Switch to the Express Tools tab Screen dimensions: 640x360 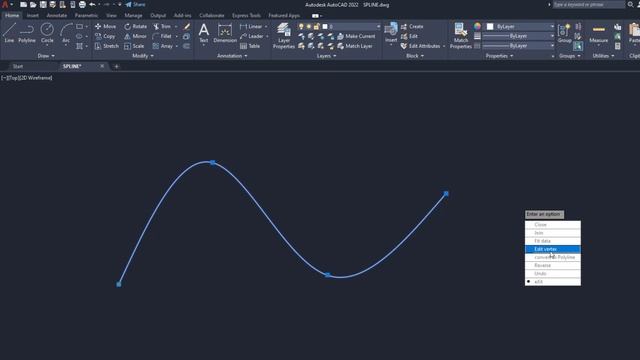246,16
